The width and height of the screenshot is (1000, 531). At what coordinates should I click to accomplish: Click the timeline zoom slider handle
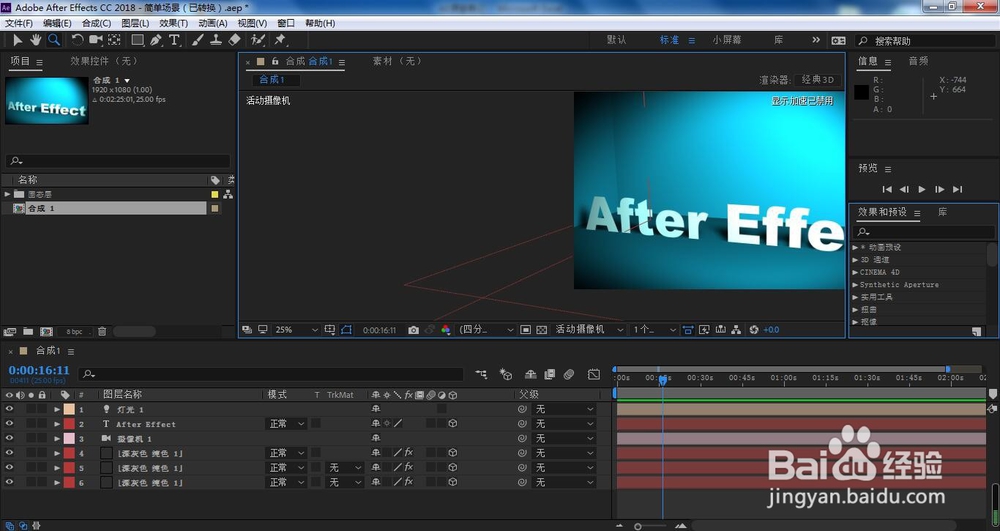click(x=638, y=527)
